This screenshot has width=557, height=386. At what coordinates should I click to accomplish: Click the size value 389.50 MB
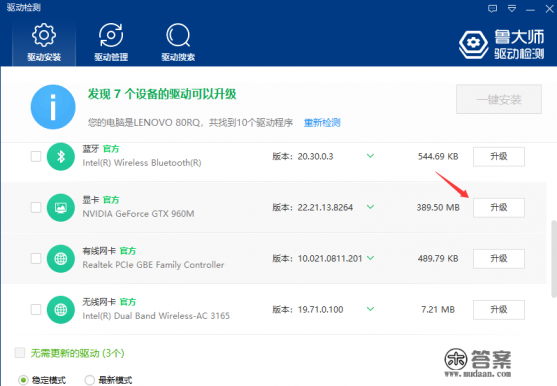(438, 207)
